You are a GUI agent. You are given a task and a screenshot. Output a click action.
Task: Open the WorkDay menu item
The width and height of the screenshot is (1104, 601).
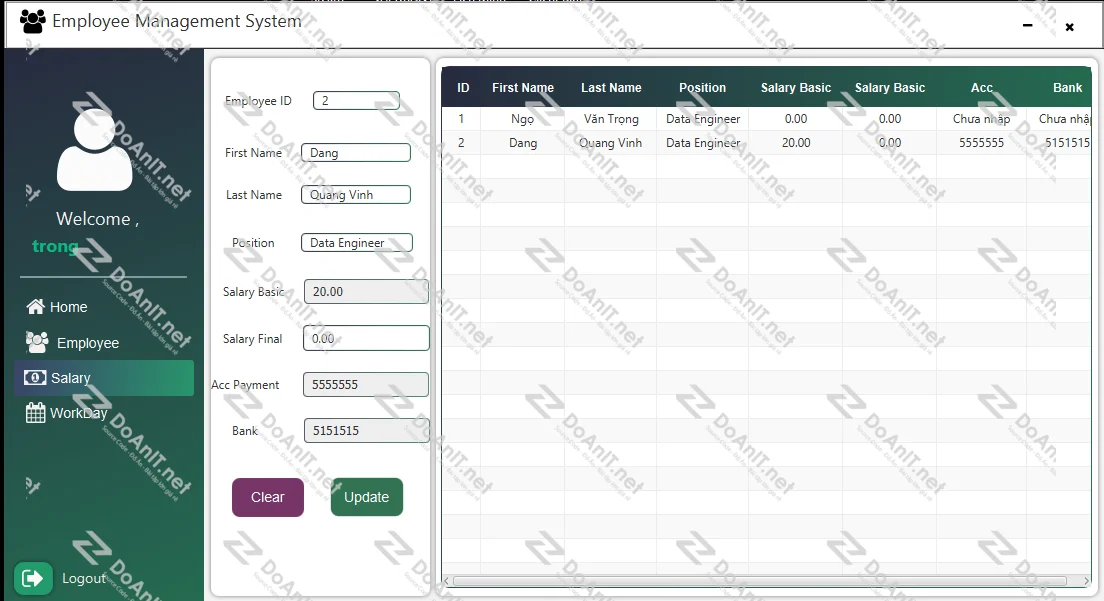tap(78, 413)
